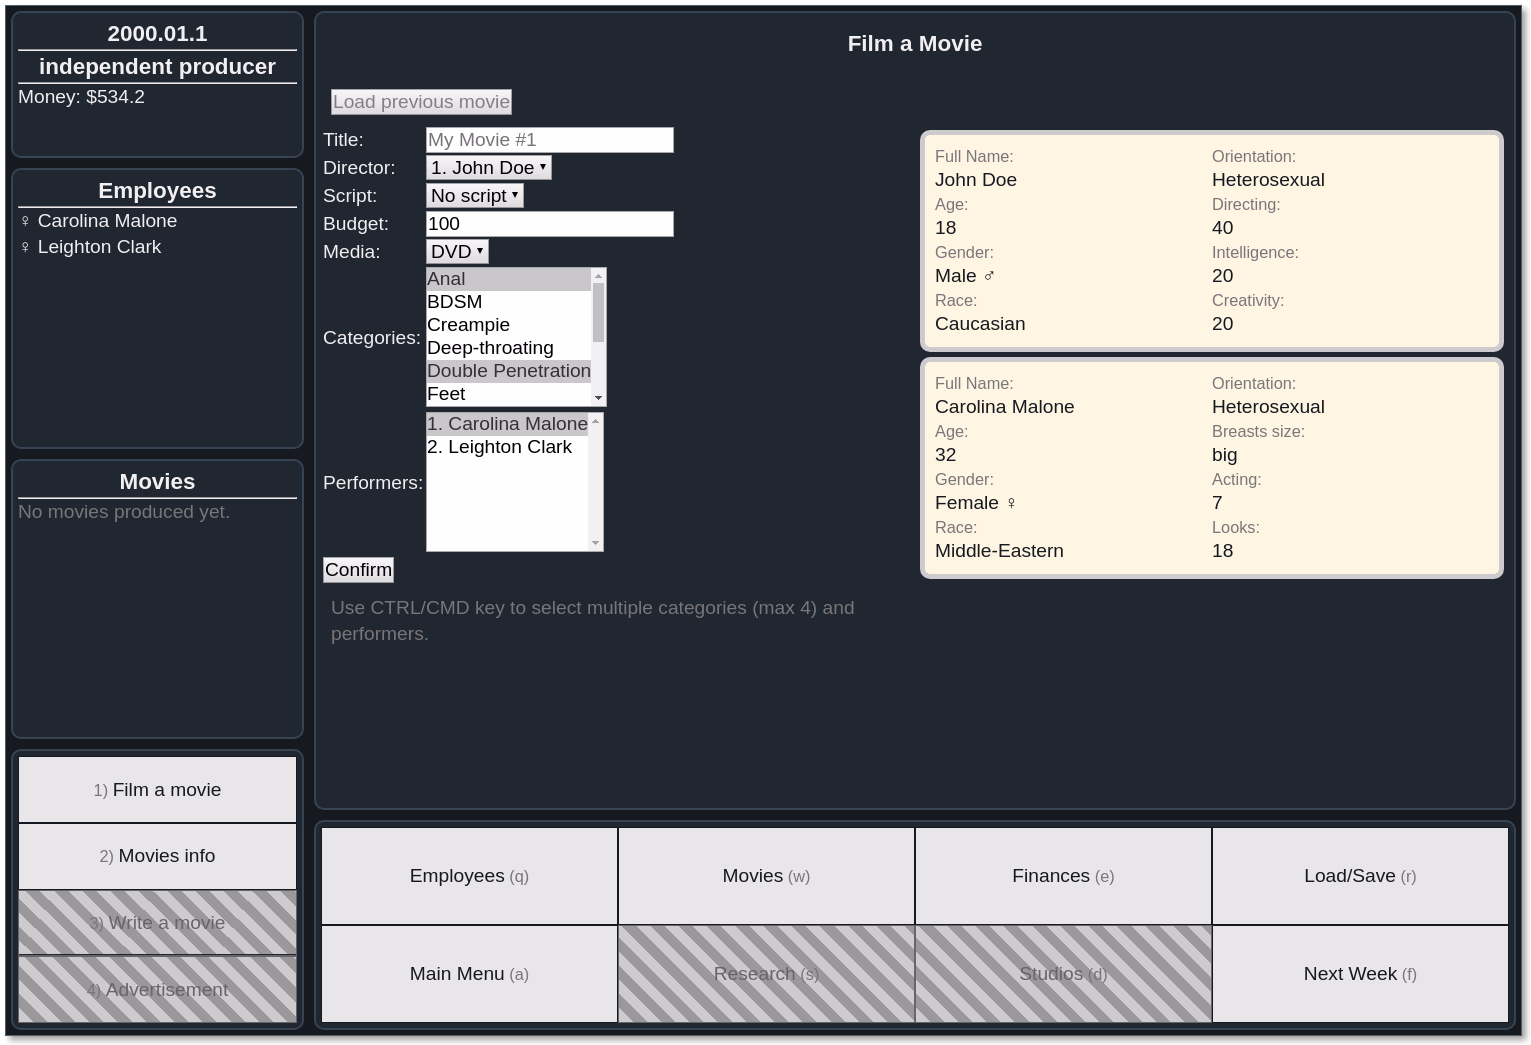Click the Load previous movie button
The height and width of the screenshot is (1045, 1531).
tap(421, 102)
